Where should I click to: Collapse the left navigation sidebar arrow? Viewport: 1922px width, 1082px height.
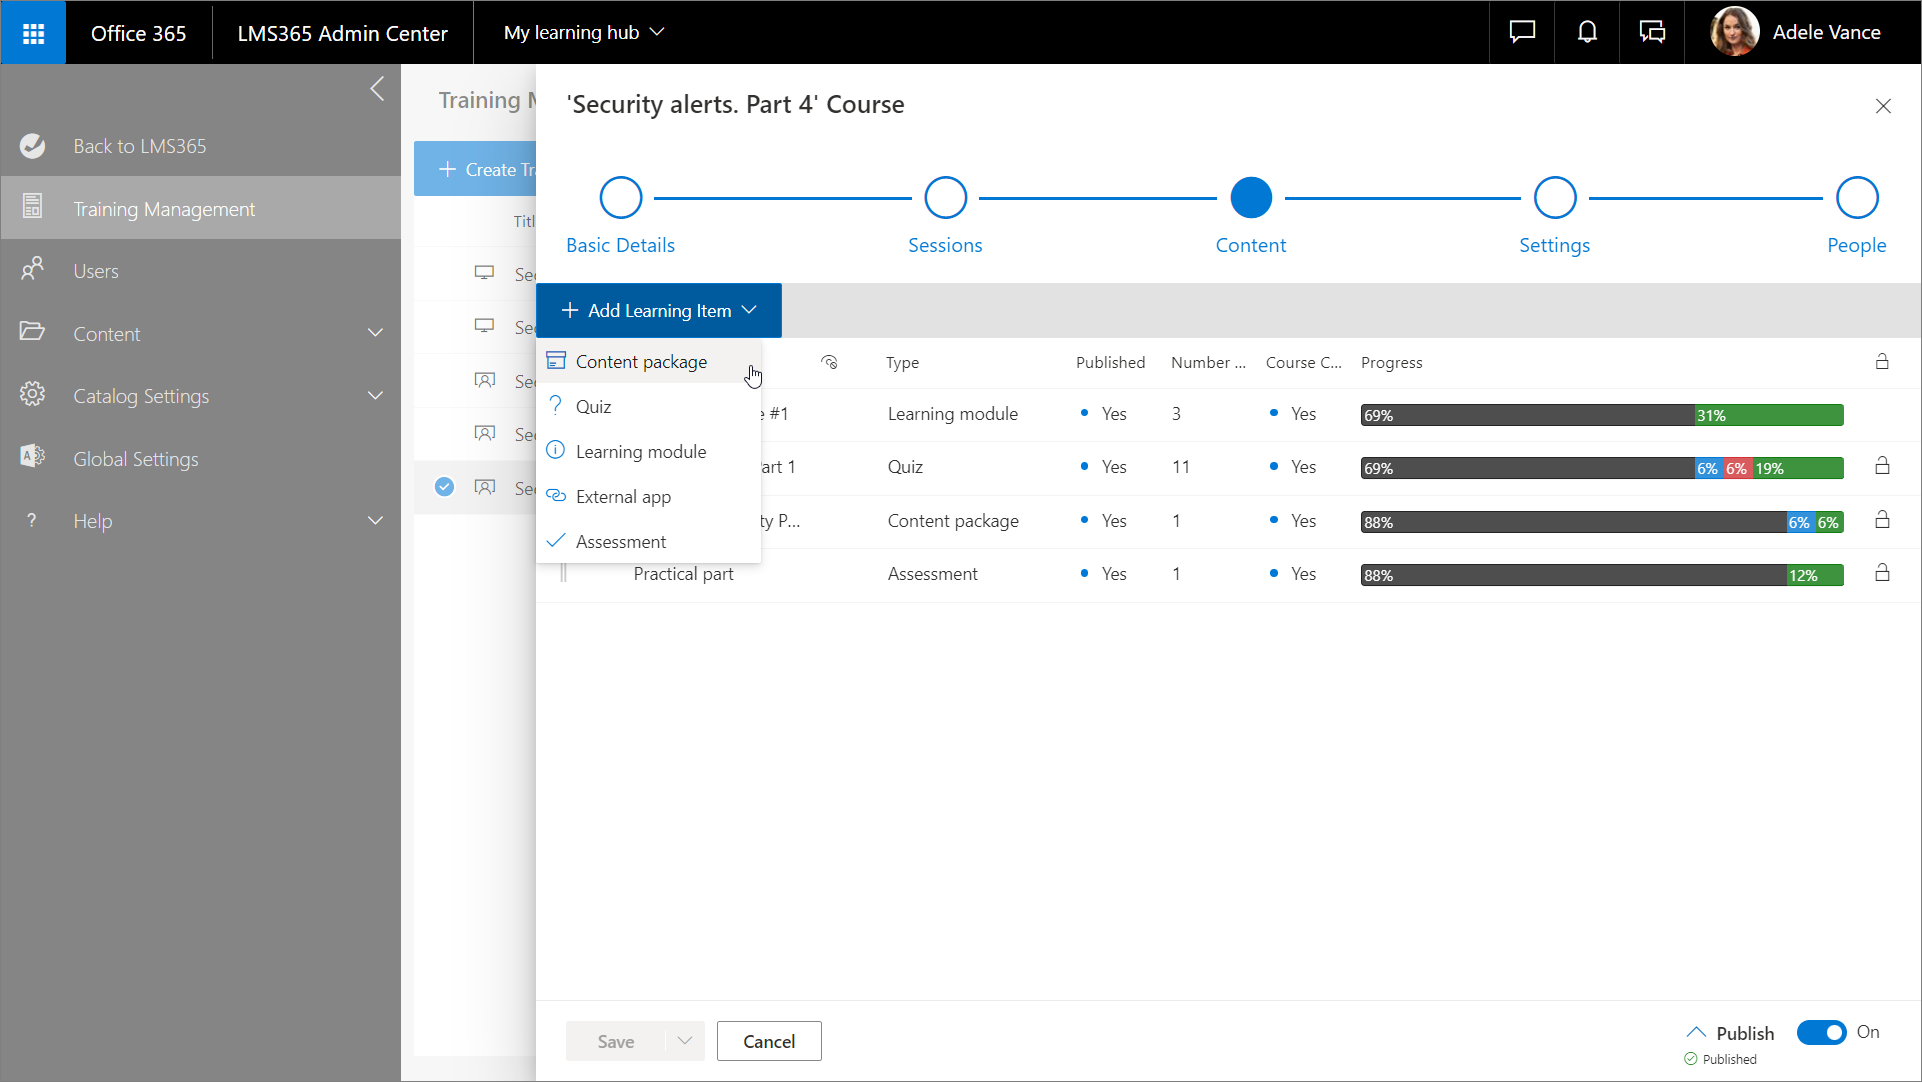[x=377, y=89]
